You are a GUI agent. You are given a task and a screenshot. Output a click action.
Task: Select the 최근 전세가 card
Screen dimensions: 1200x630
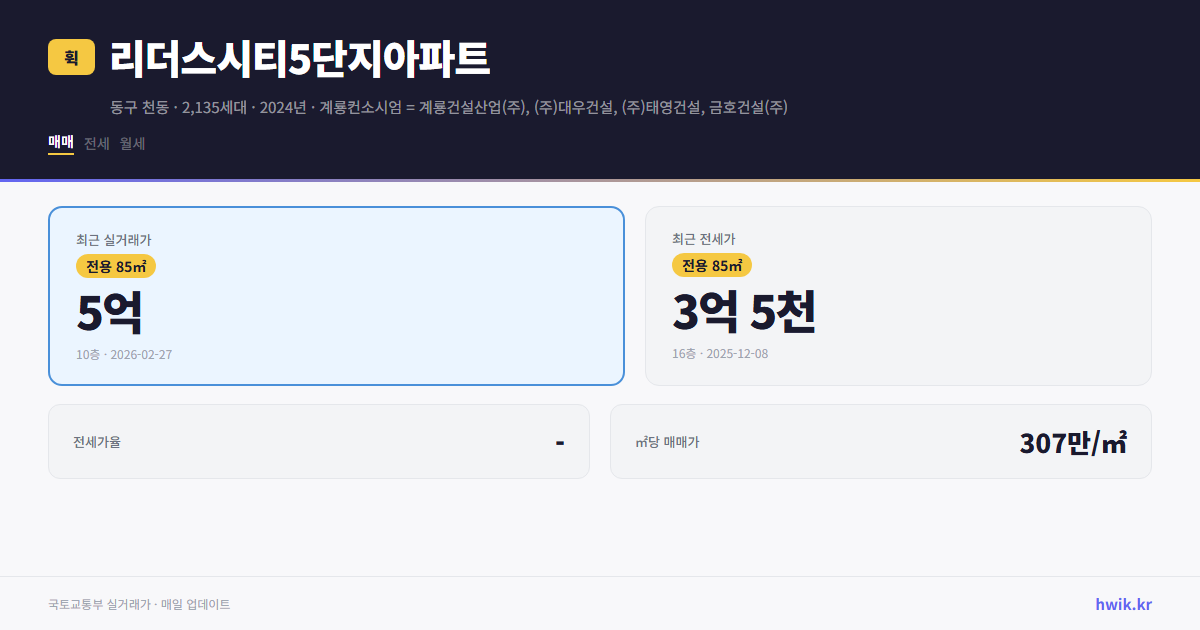[898, 295]
